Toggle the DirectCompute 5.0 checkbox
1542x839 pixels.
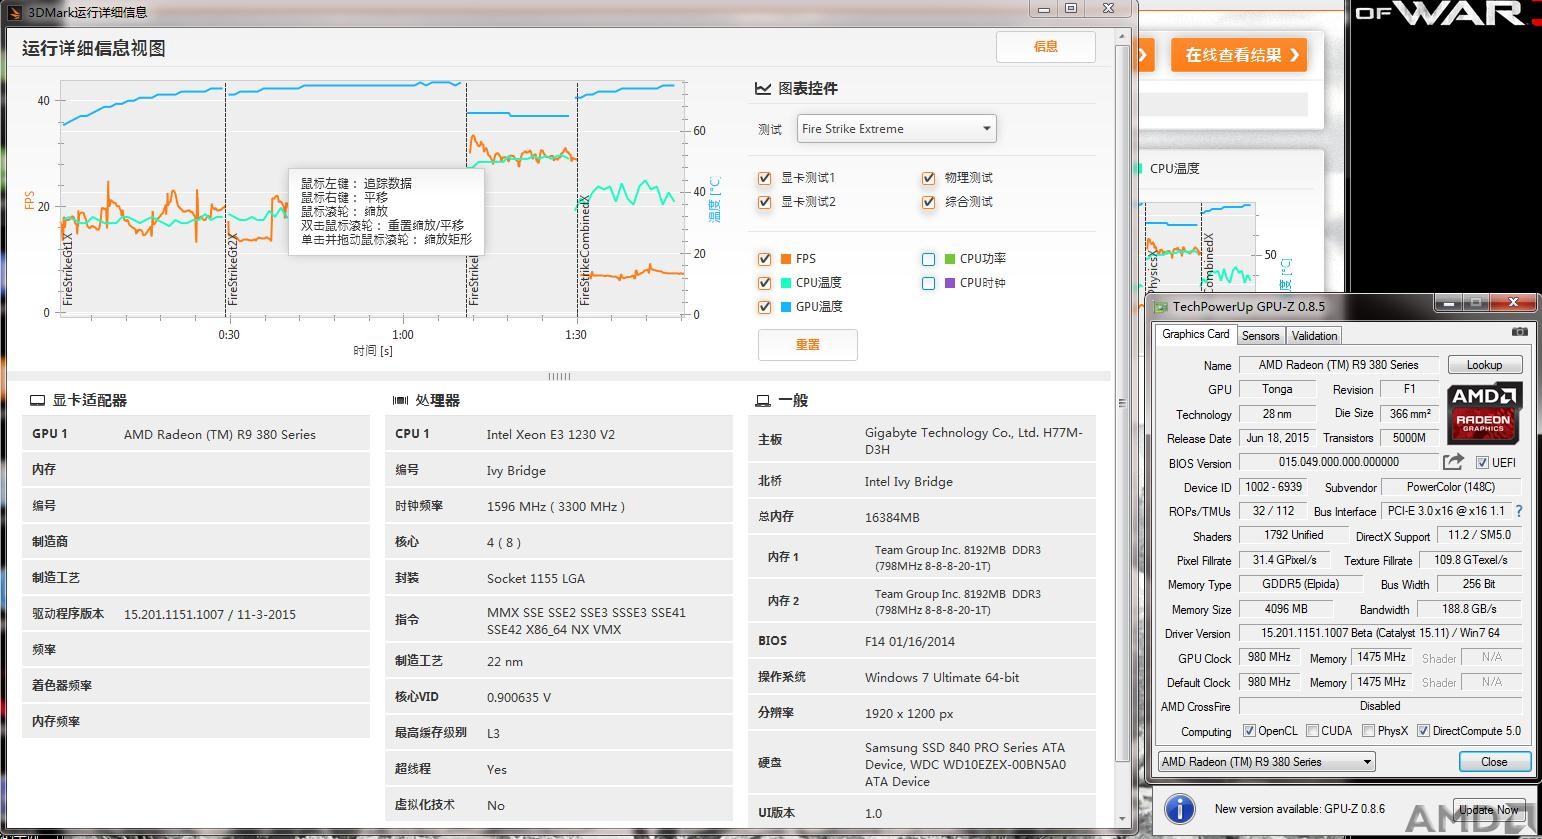click(x=1423, y=731)
